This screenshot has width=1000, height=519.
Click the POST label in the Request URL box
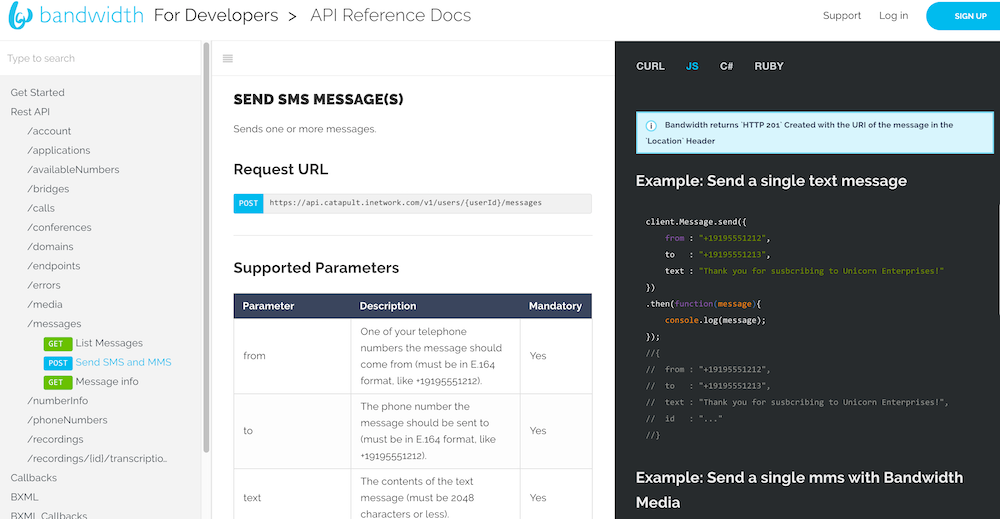248,203
